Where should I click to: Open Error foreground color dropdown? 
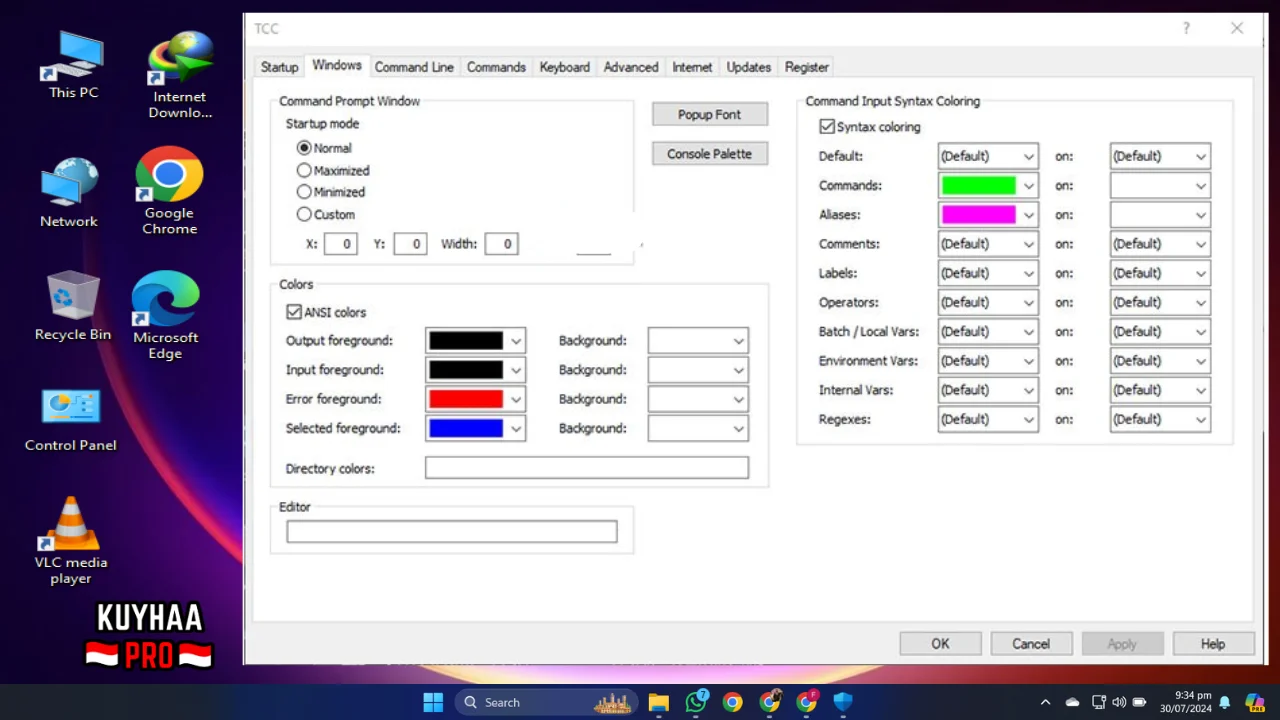[516, 399]
